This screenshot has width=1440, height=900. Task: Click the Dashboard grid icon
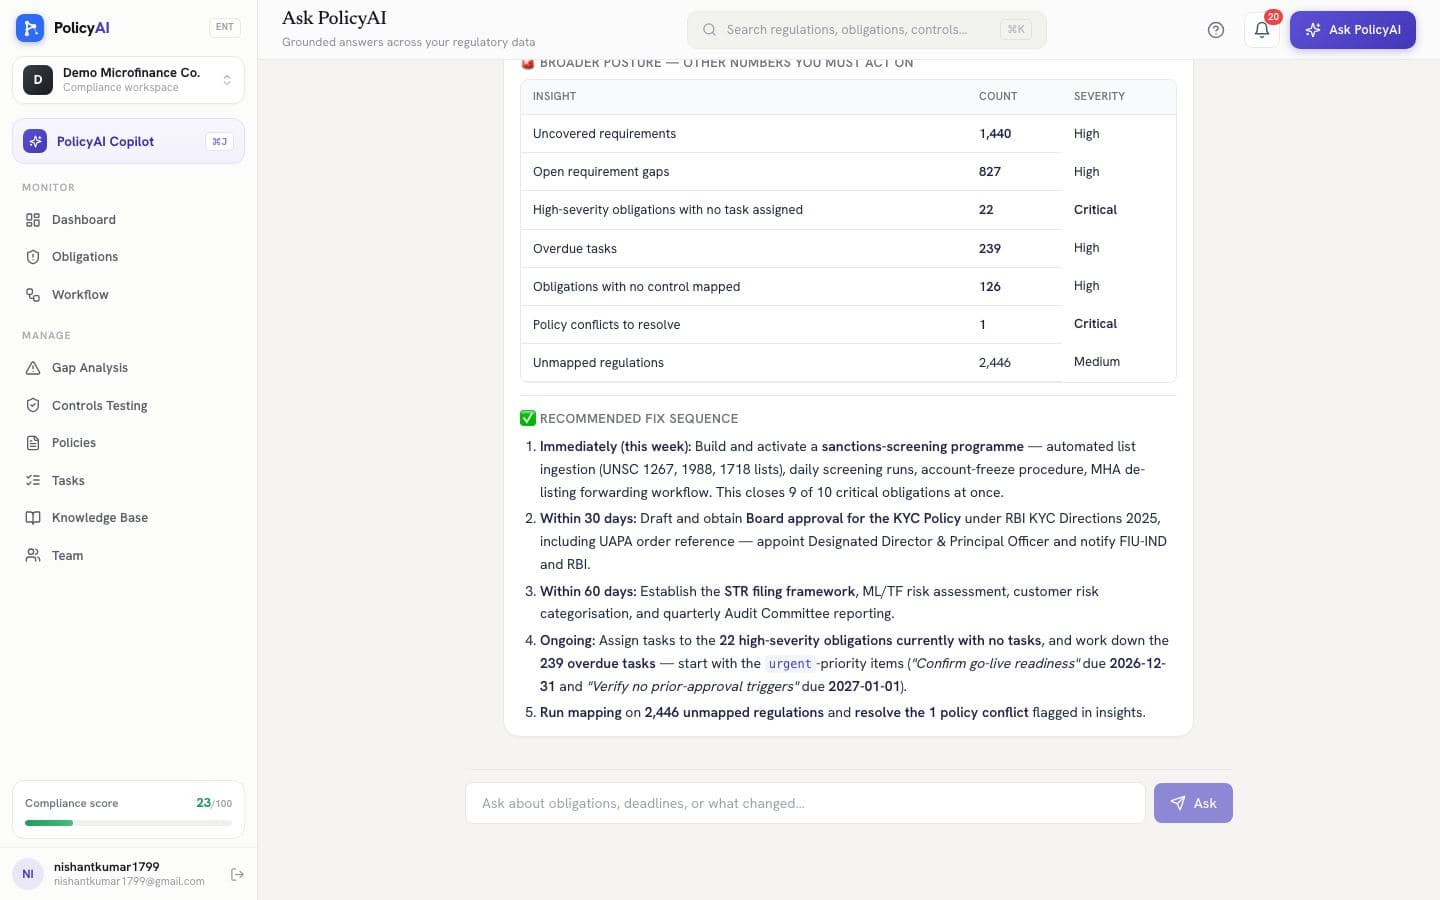(x=33, y=220)
